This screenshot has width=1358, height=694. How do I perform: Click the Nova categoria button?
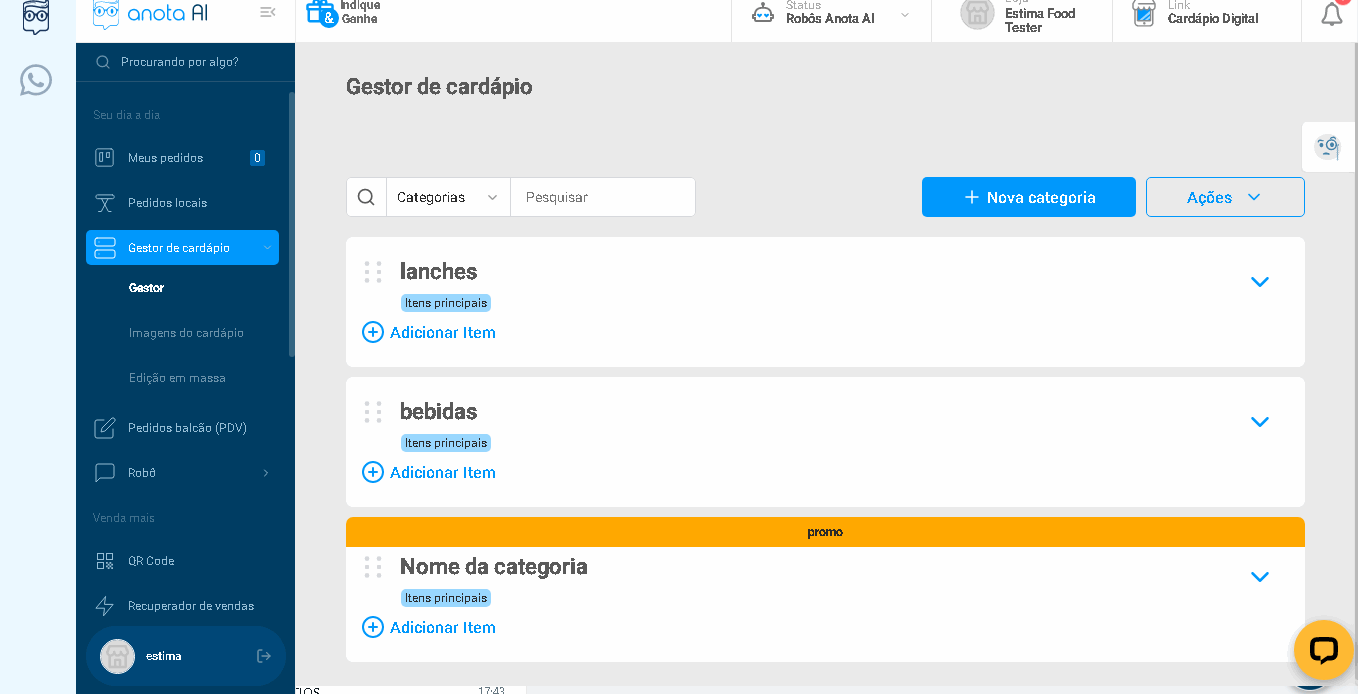tap(1028, 197)
